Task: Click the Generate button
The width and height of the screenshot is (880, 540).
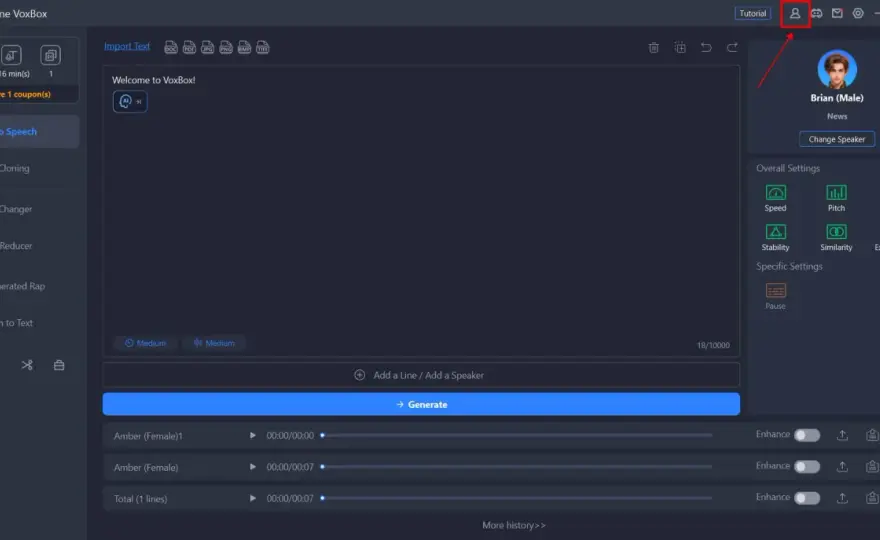Action: (421, 404)
